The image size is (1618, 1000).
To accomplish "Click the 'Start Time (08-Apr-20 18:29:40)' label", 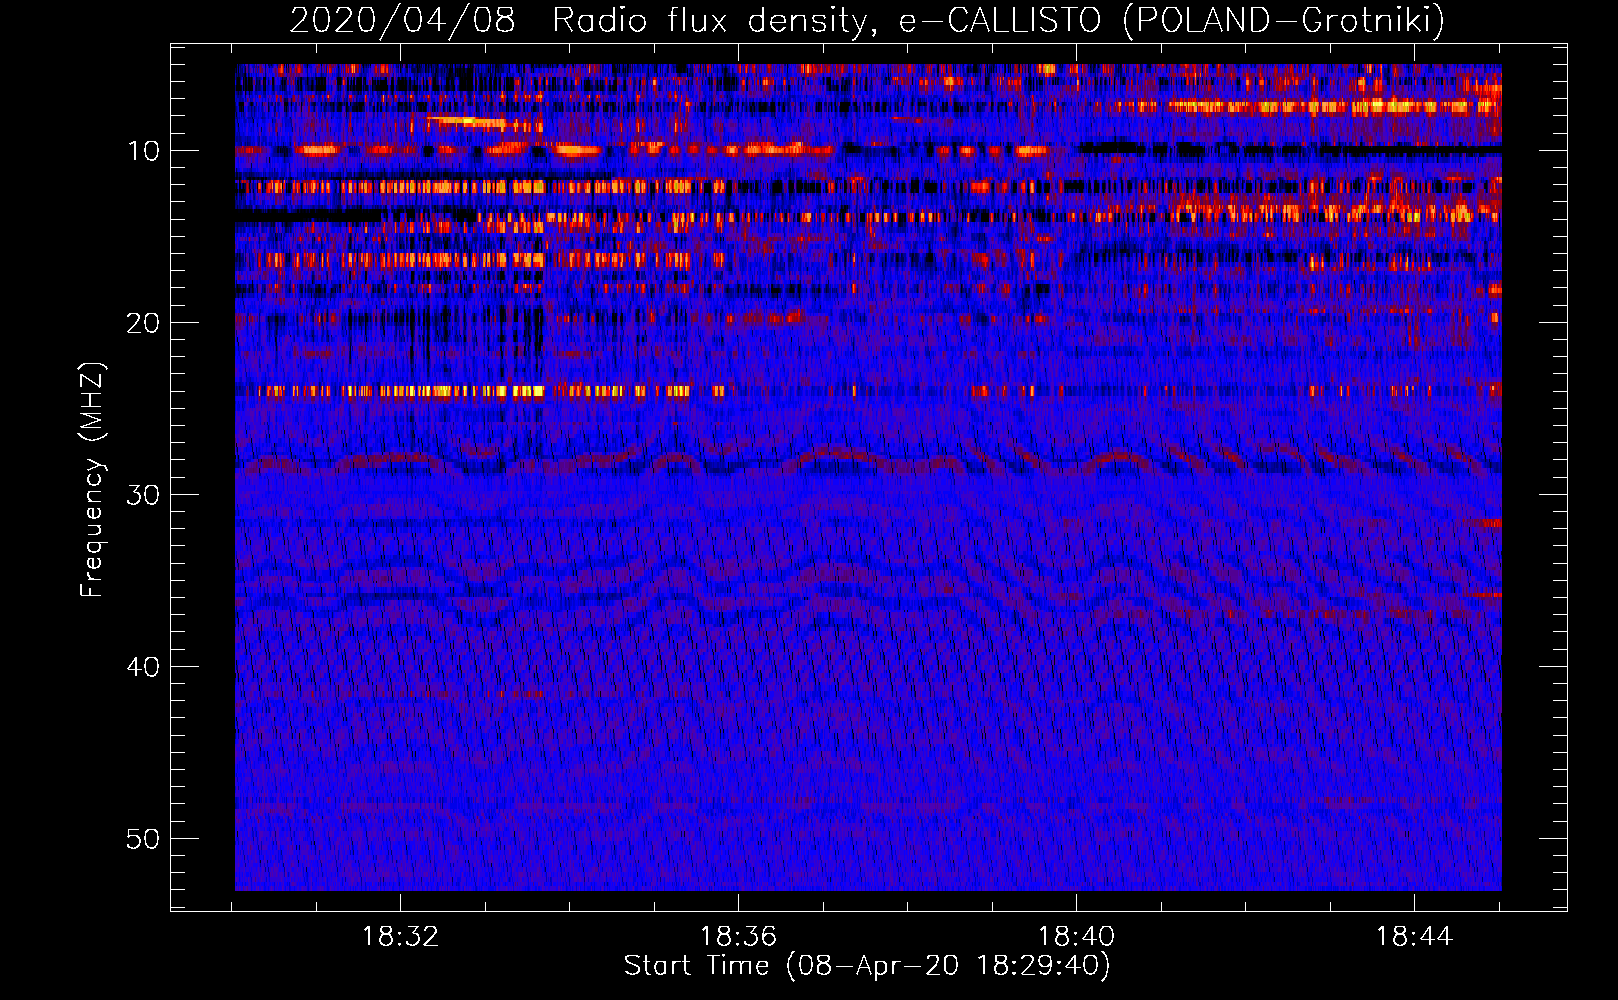I will pos(867,965).
